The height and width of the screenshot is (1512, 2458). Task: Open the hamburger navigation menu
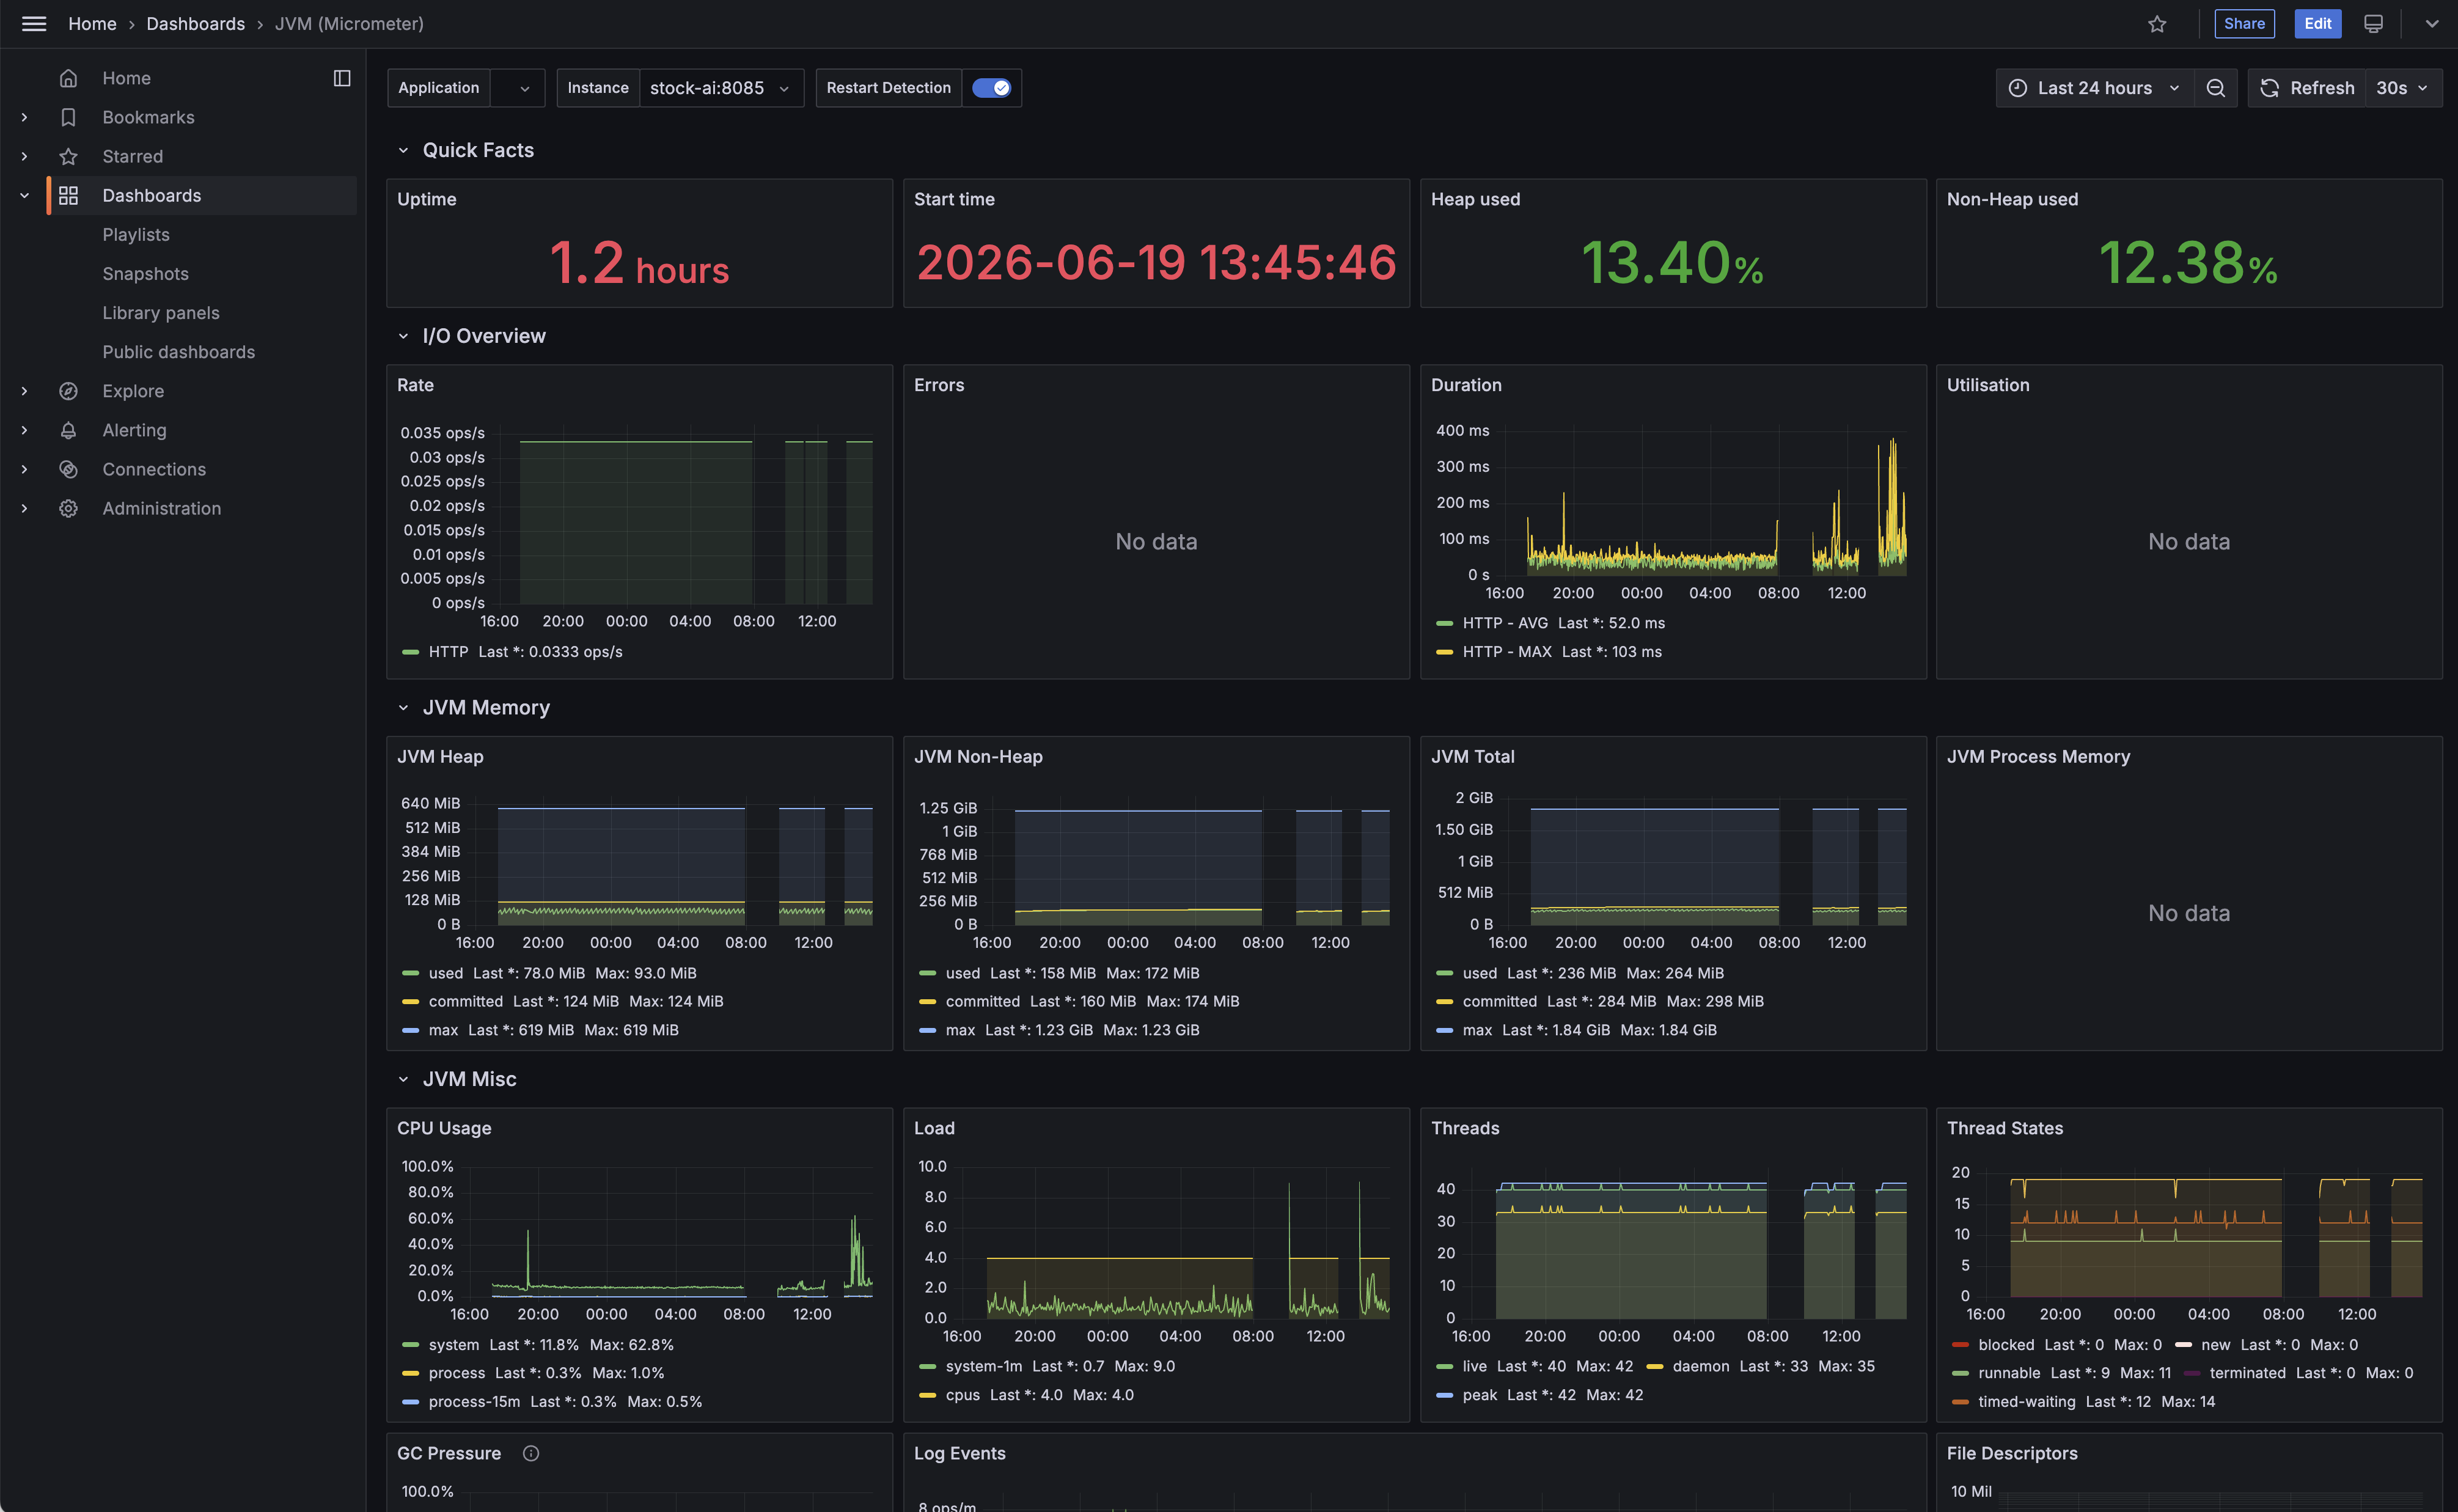click(x=34, y=23)
